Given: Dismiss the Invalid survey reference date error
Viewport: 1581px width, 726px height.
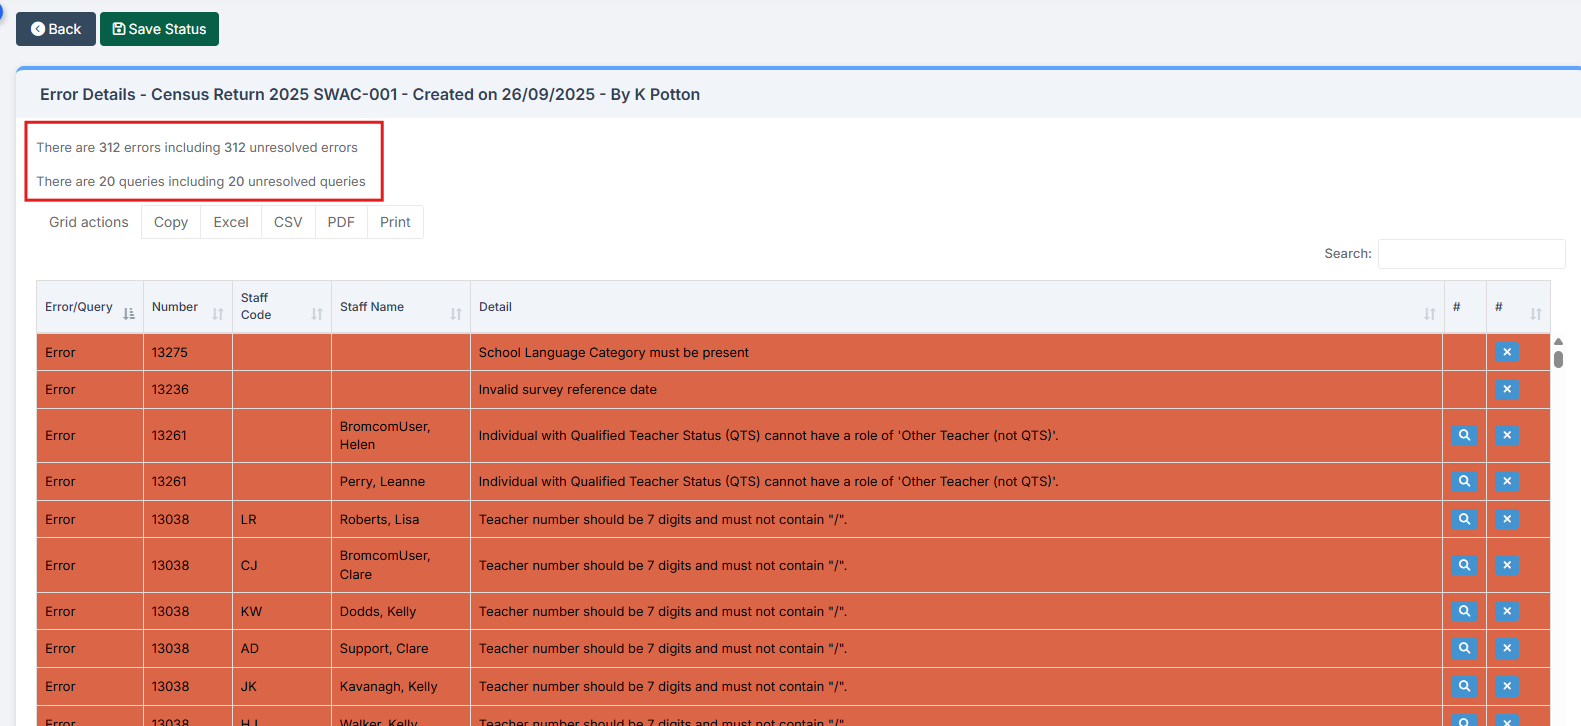Looking at the screenshot, I should coord(1507,389).
